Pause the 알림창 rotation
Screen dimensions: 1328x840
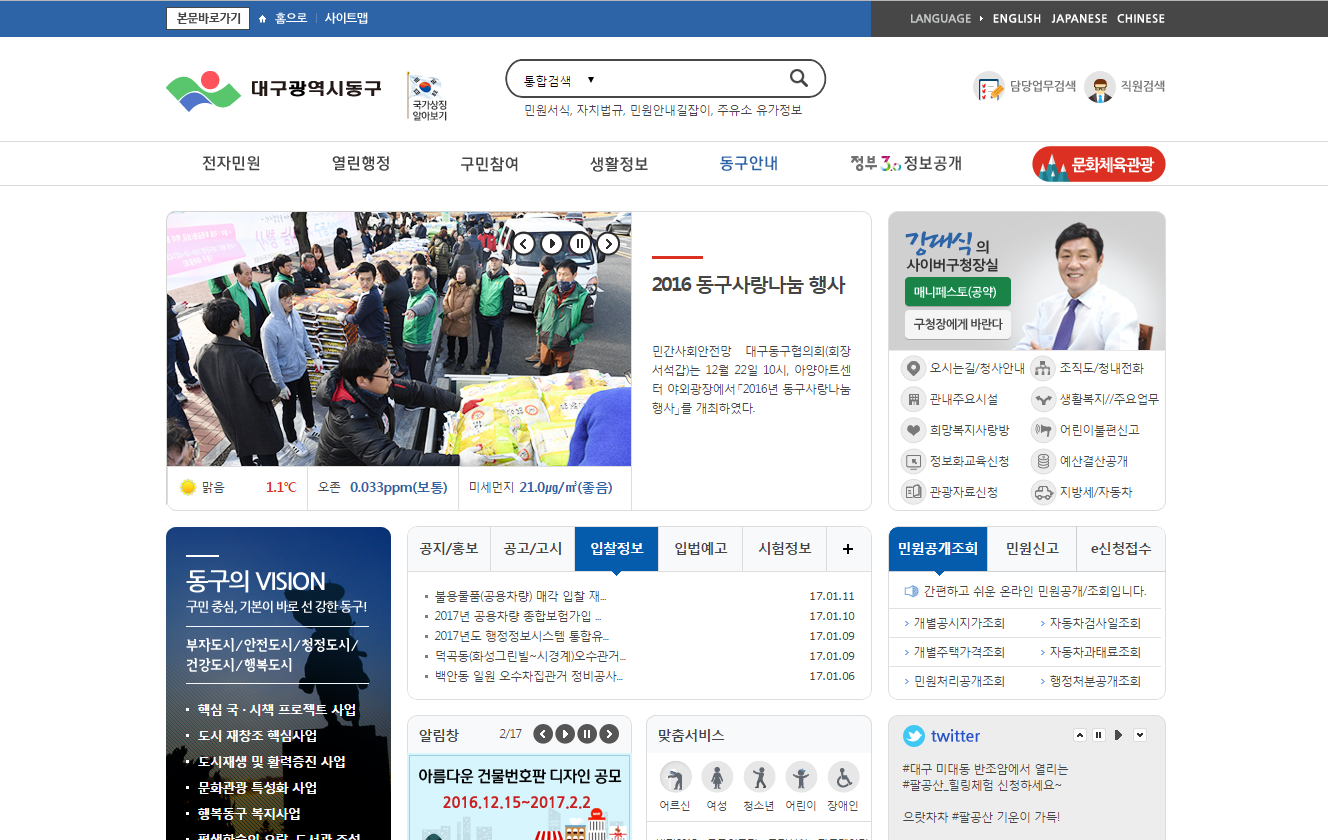pos(586,733)
